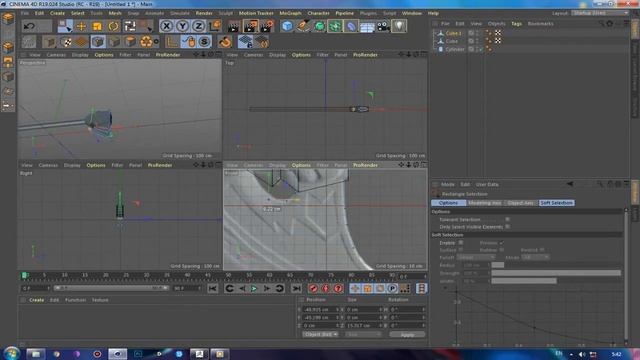Click the Array modeling icon
Viewport: 640px width, 360px height.
click(x=335, y=26)
